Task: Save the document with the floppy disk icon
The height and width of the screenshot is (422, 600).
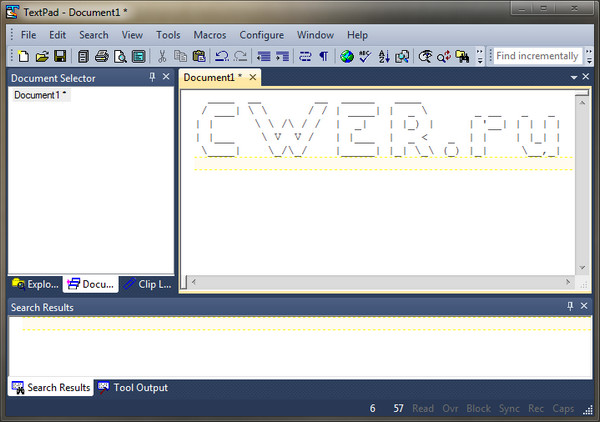Action: (x=59, y=56)
